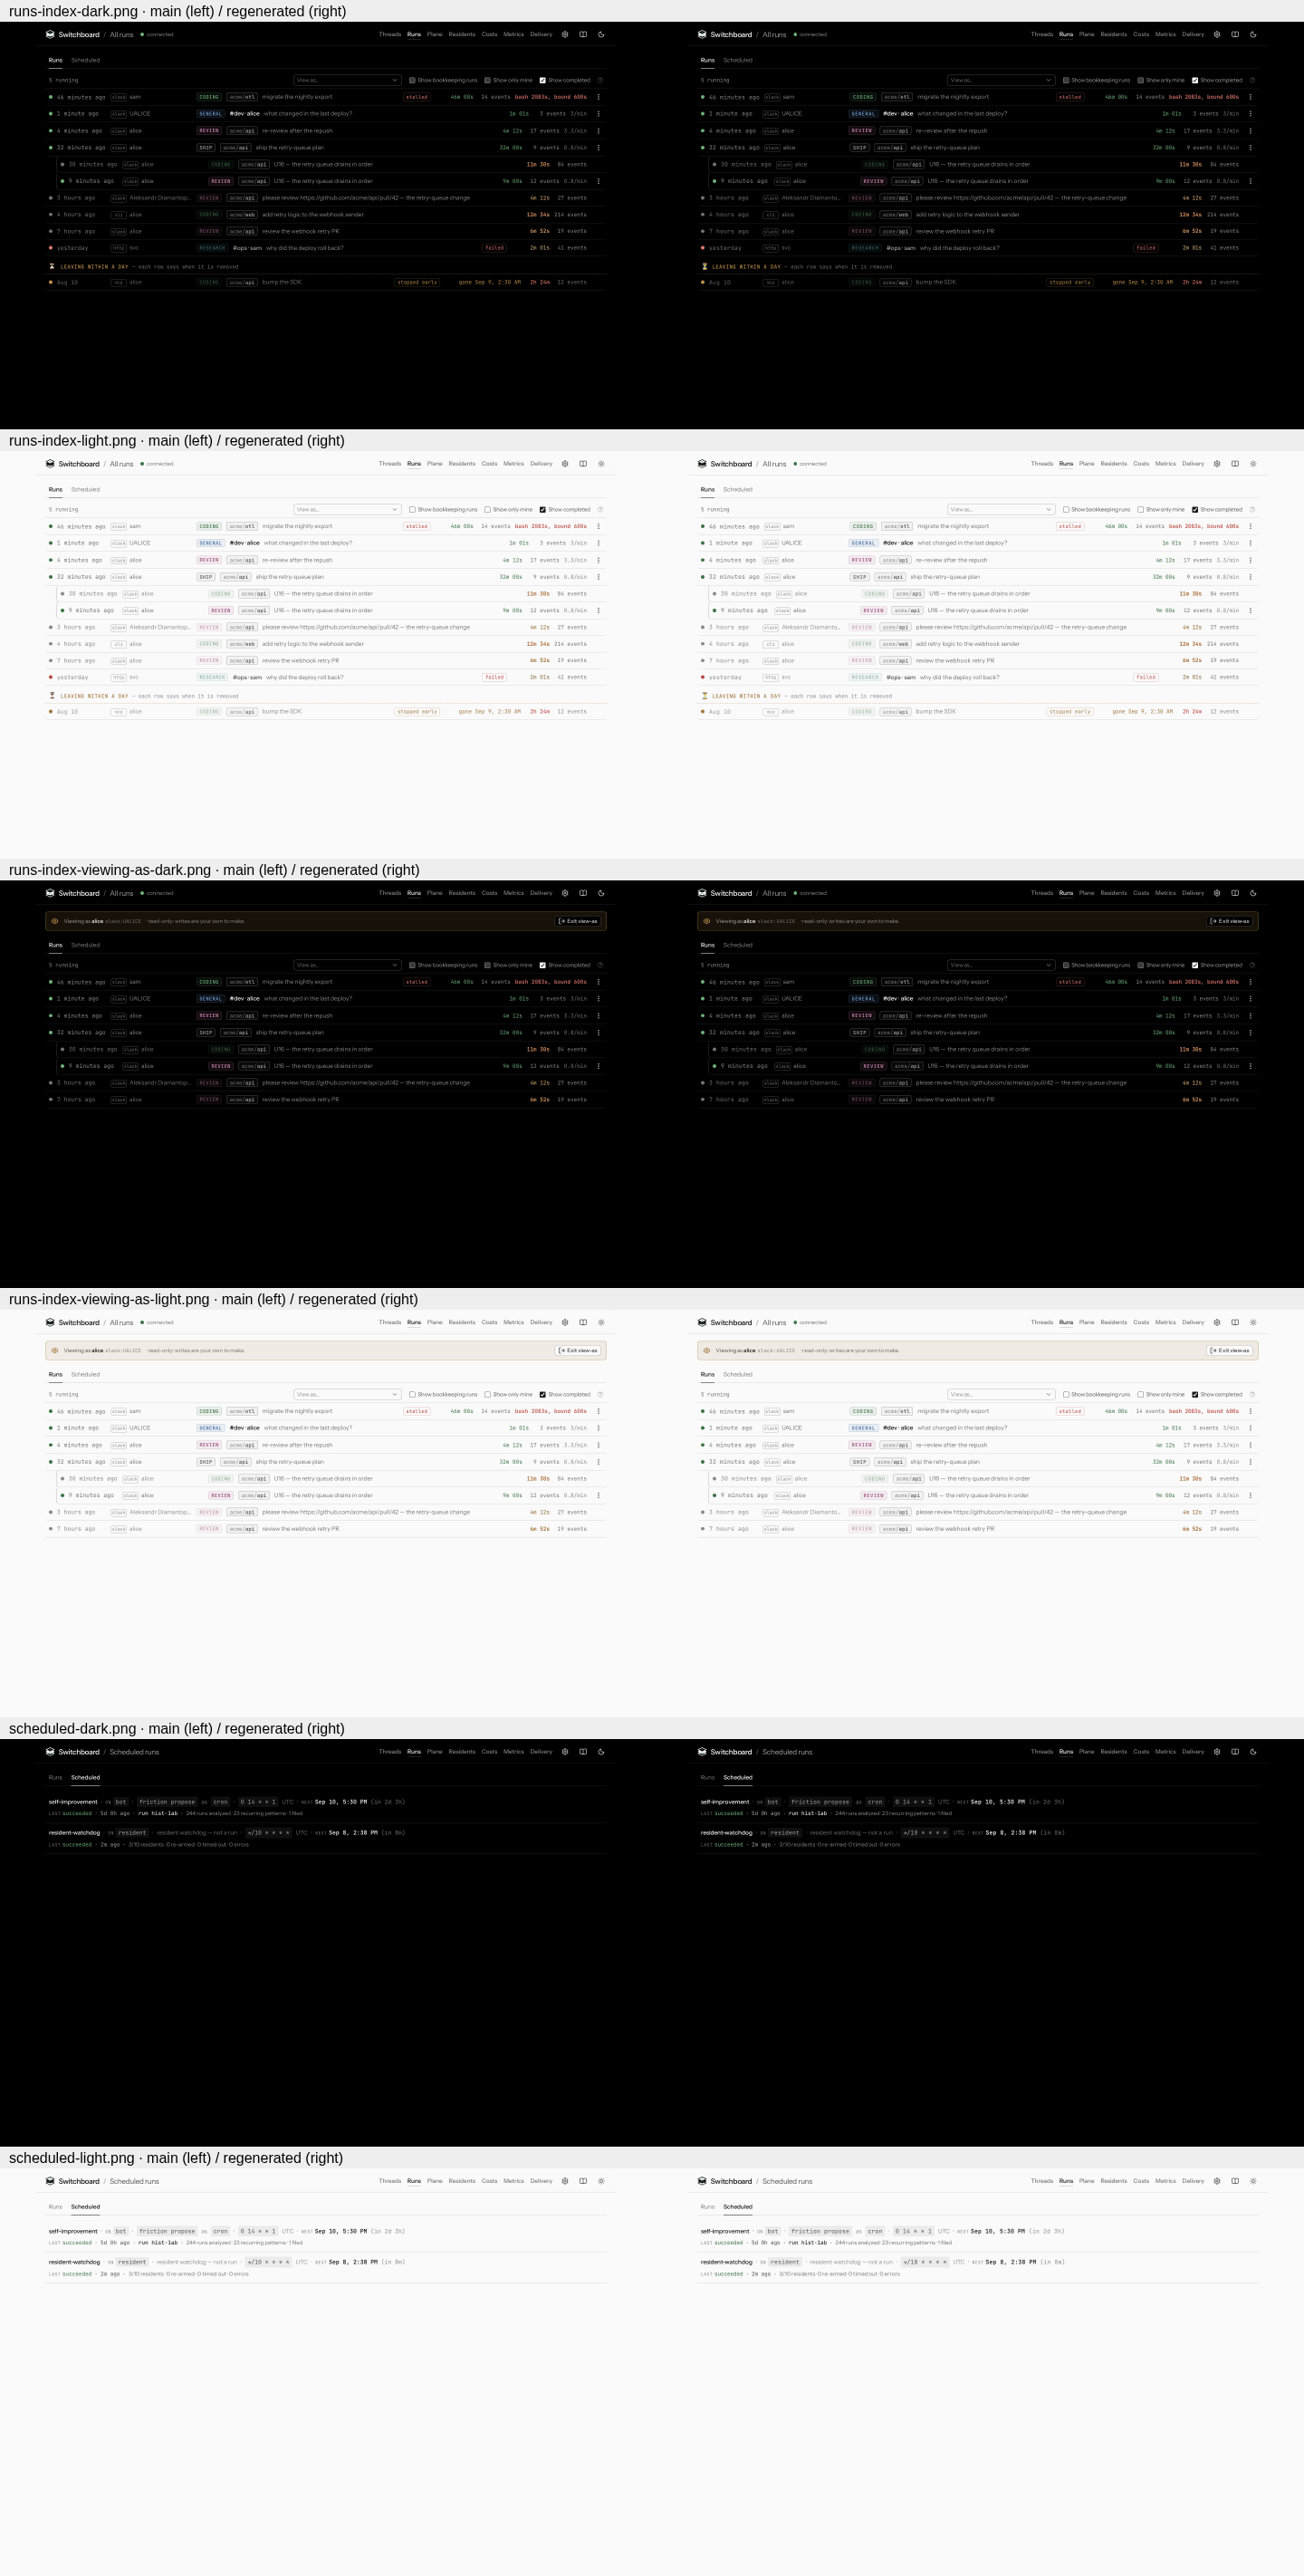
Task: Open docs book icon in runs-index-light regenerated panel
Action: [1235, 464]
